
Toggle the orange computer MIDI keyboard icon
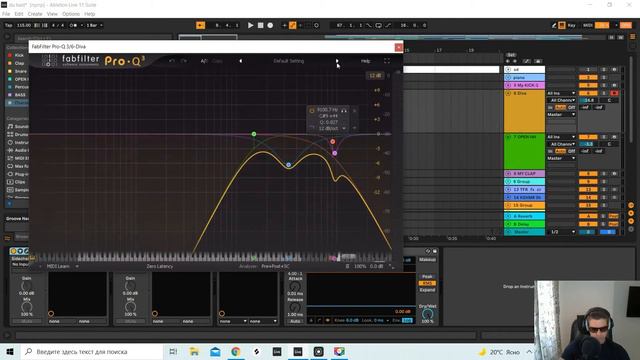coord(562,25)
